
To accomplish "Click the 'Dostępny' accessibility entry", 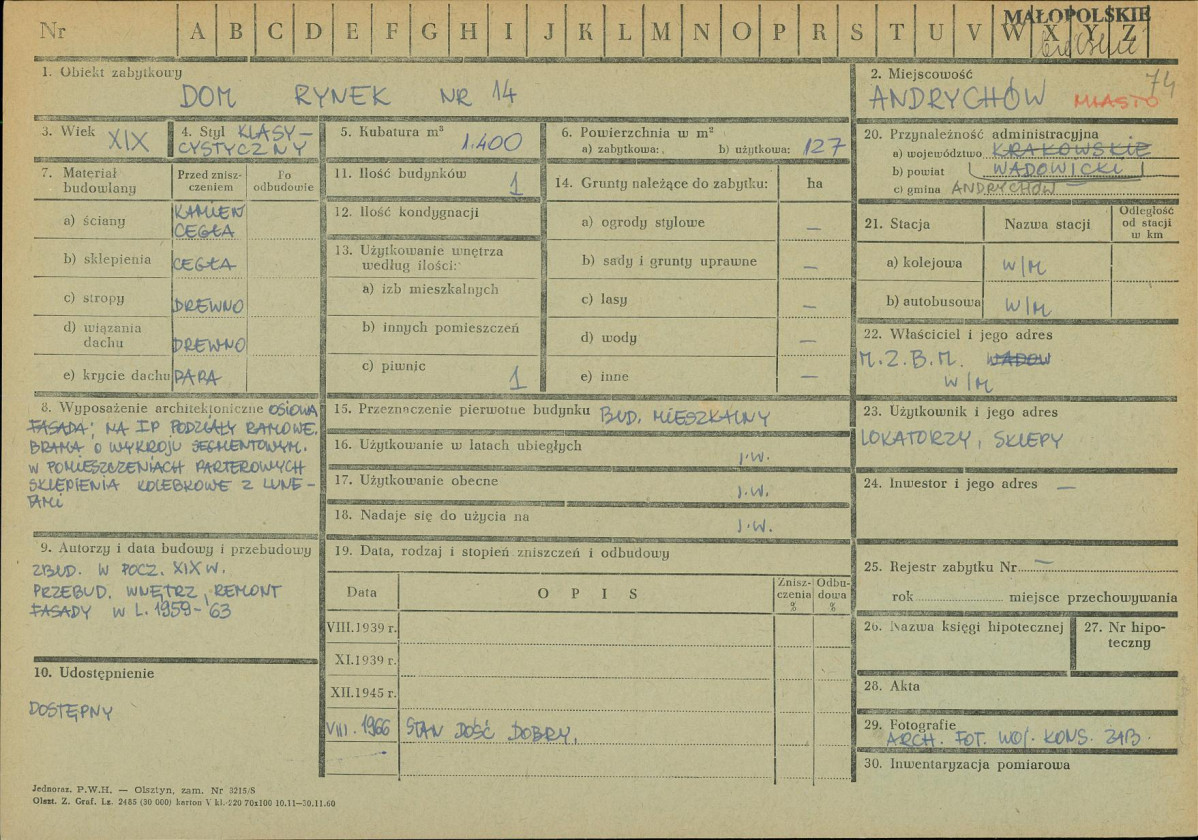I will point(71,712).
